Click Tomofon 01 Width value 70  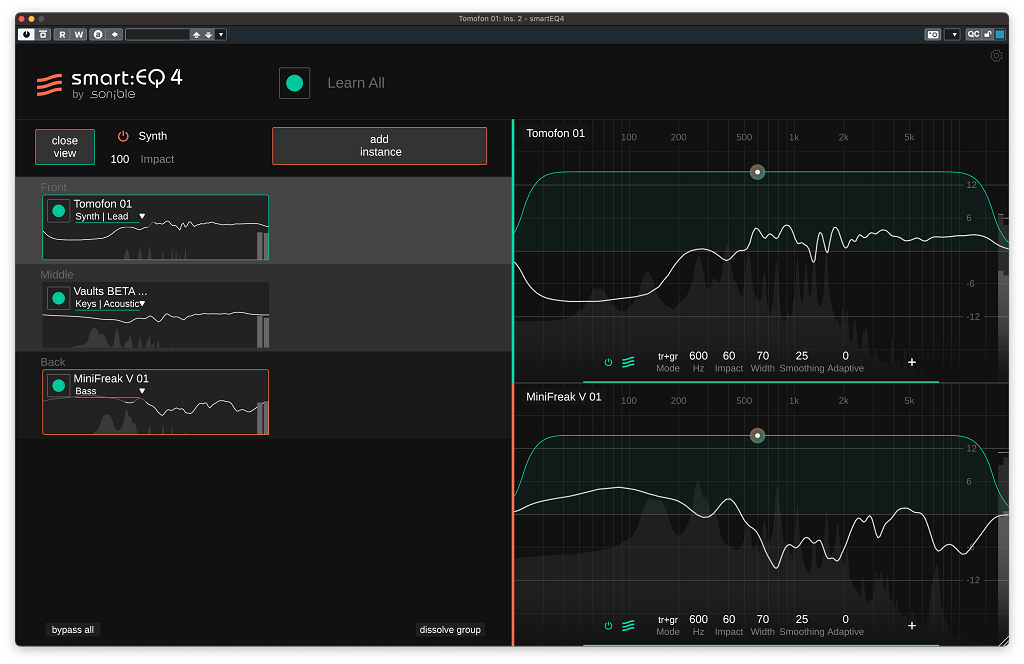[763, 356]
